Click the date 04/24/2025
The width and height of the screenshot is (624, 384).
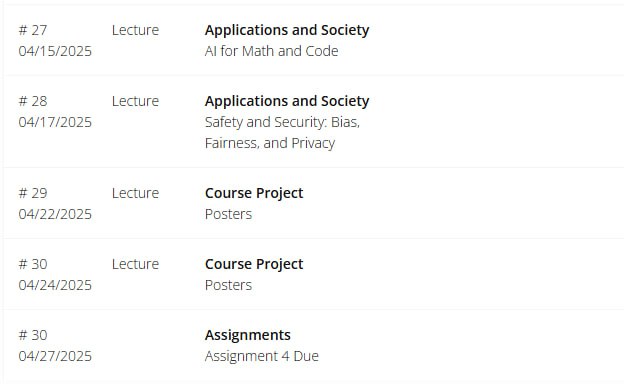pyautogui.click(x=55, y=285)
